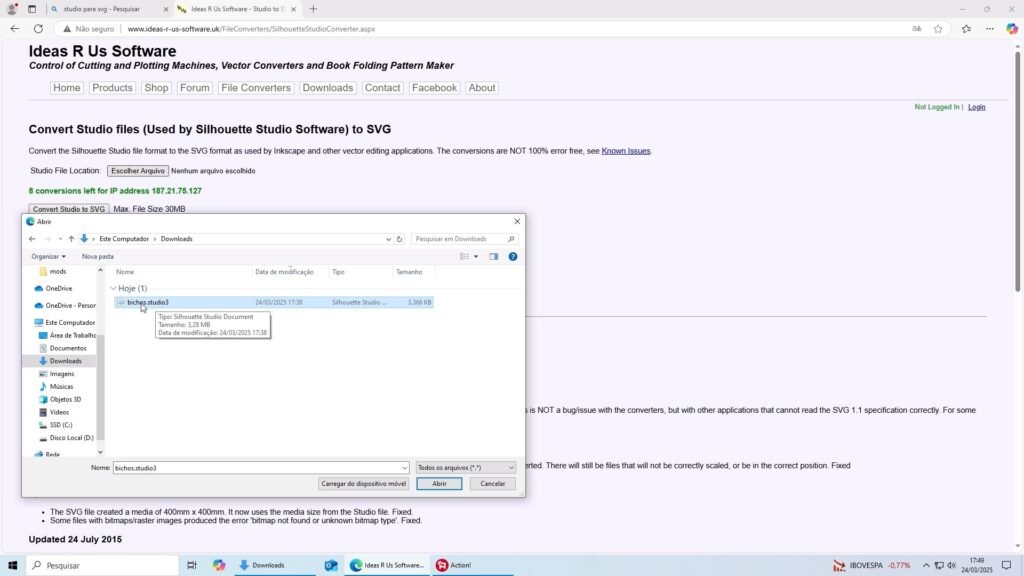Open the recent locations dropdown in dialog
The height and width of the screenshot is (576, 1024).
(x=60, y=239)
